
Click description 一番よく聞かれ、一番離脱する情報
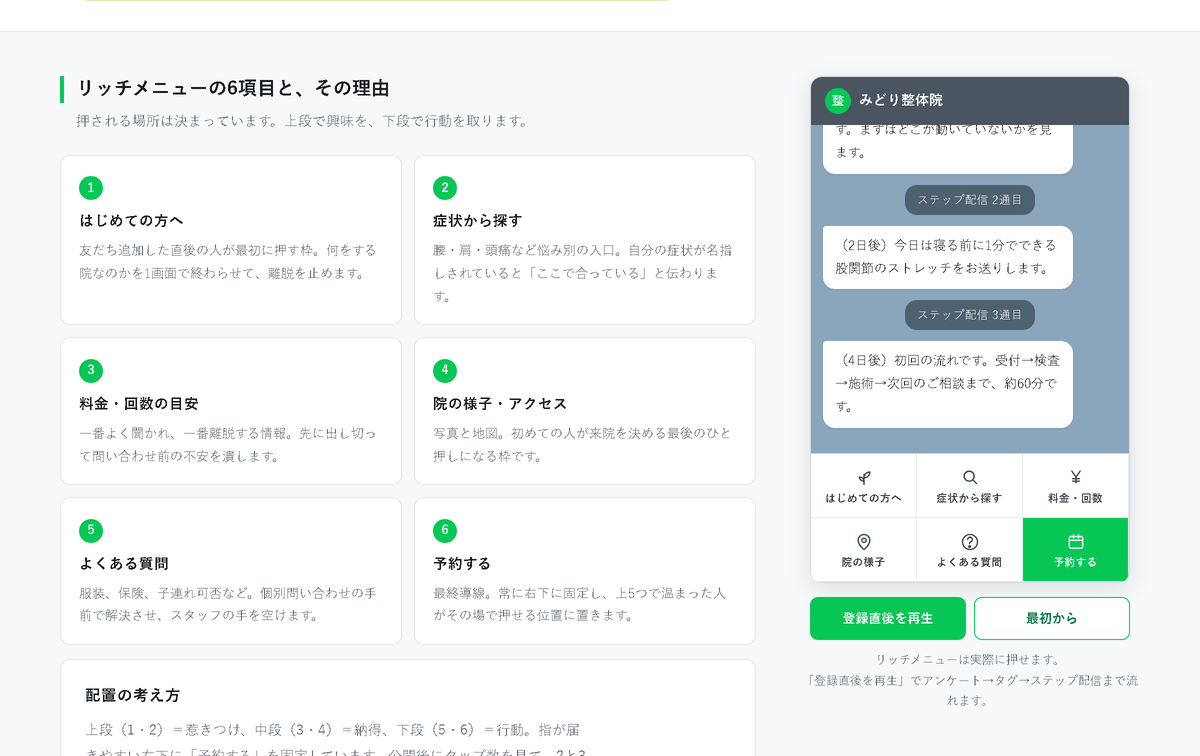[228, 444]
